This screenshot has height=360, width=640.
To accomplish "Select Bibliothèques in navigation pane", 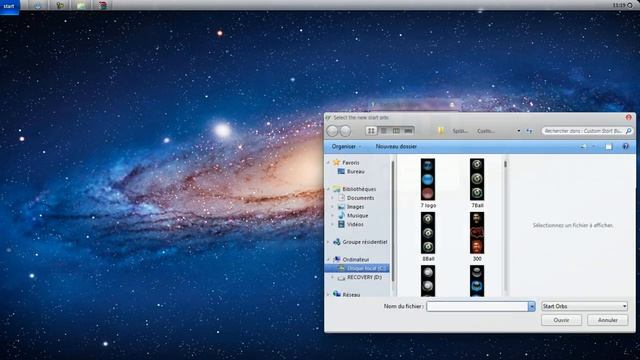I will [359, 189].
